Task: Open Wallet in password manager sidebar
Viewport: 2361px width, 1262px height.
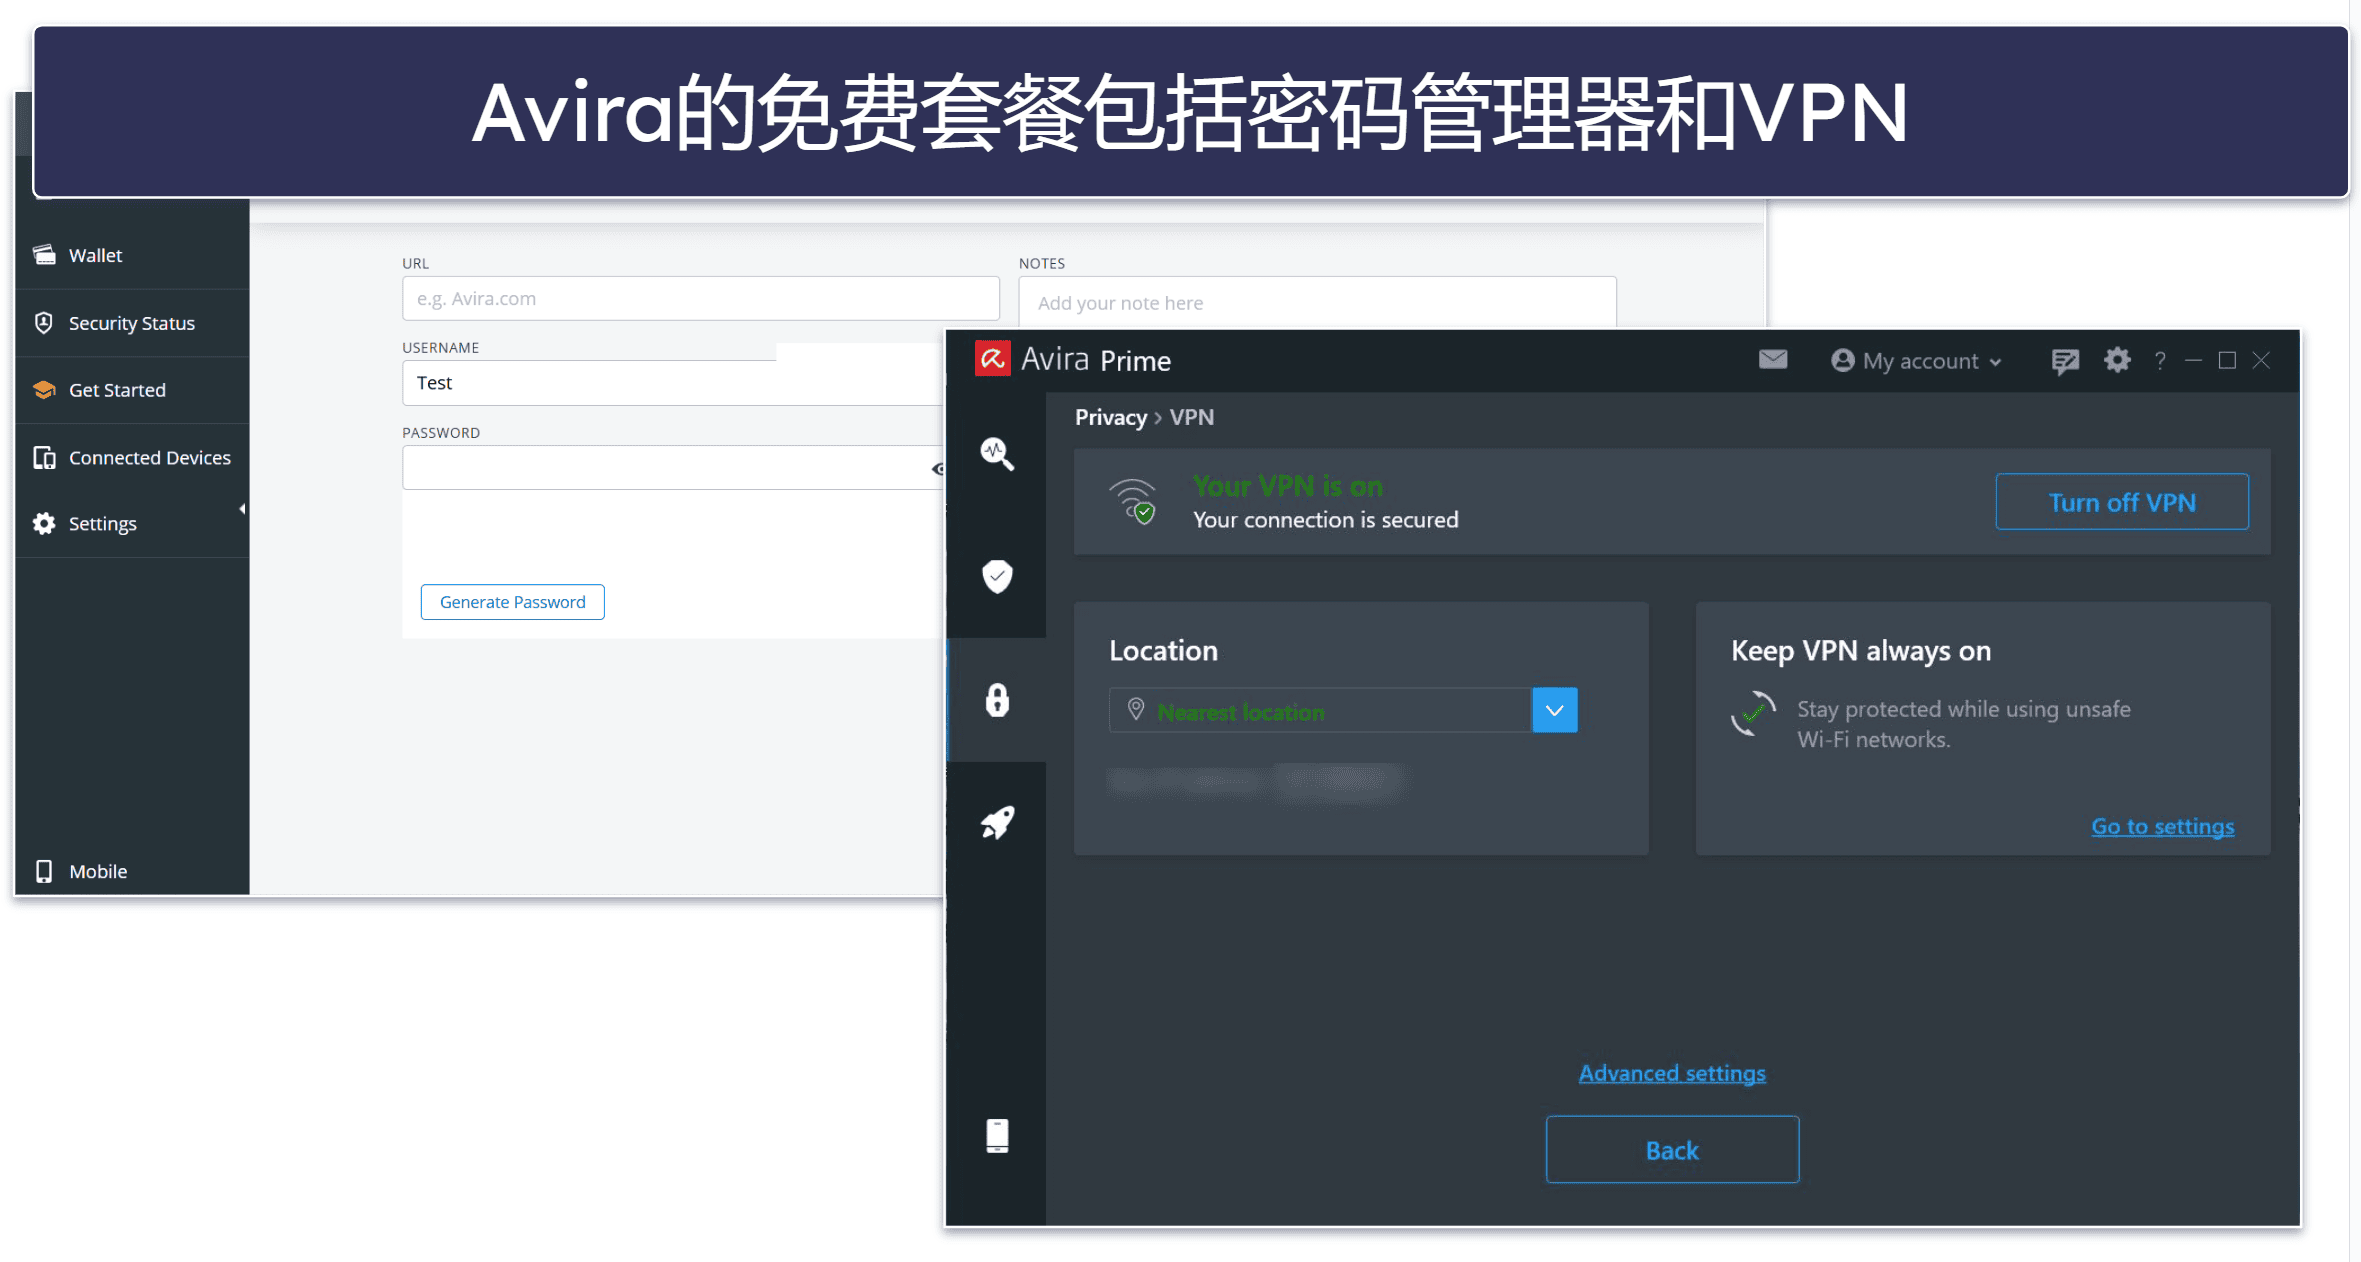Action: (x=132, y=255)
